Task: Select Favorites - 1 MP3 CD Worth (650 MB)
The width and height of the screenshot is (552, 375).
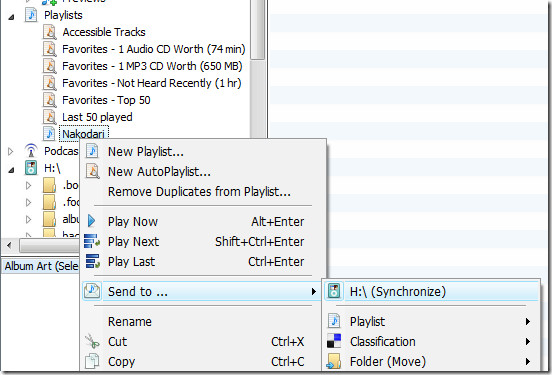Action: (x=152, y=66)
